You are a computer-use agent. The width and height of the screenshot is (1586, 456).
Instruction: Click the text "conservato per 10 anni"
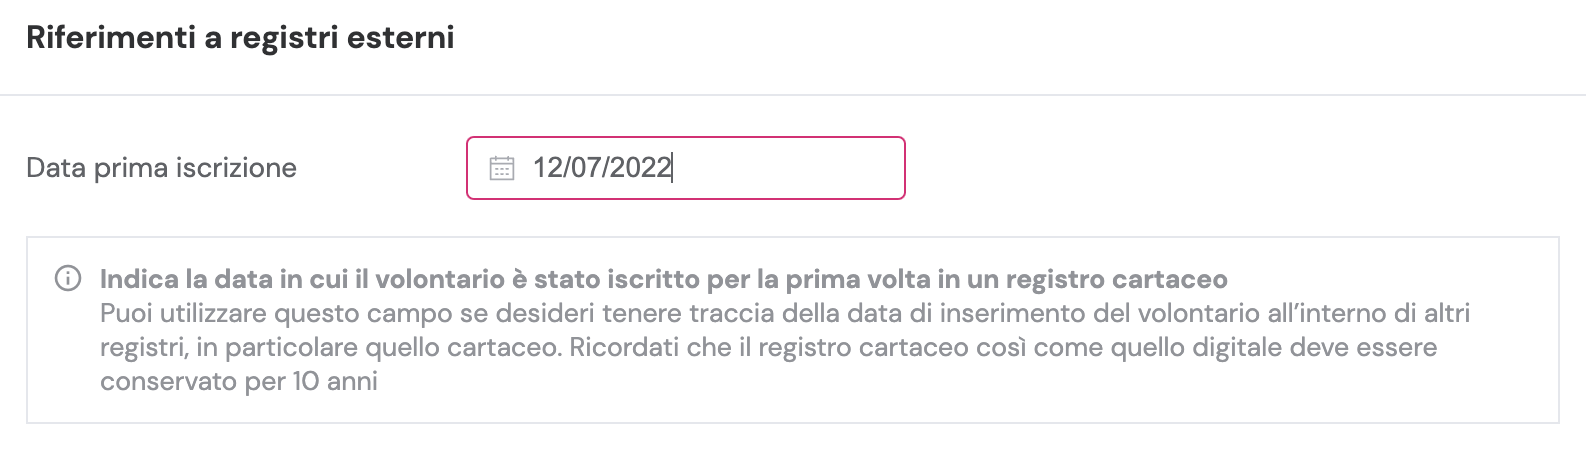[238, 381]
